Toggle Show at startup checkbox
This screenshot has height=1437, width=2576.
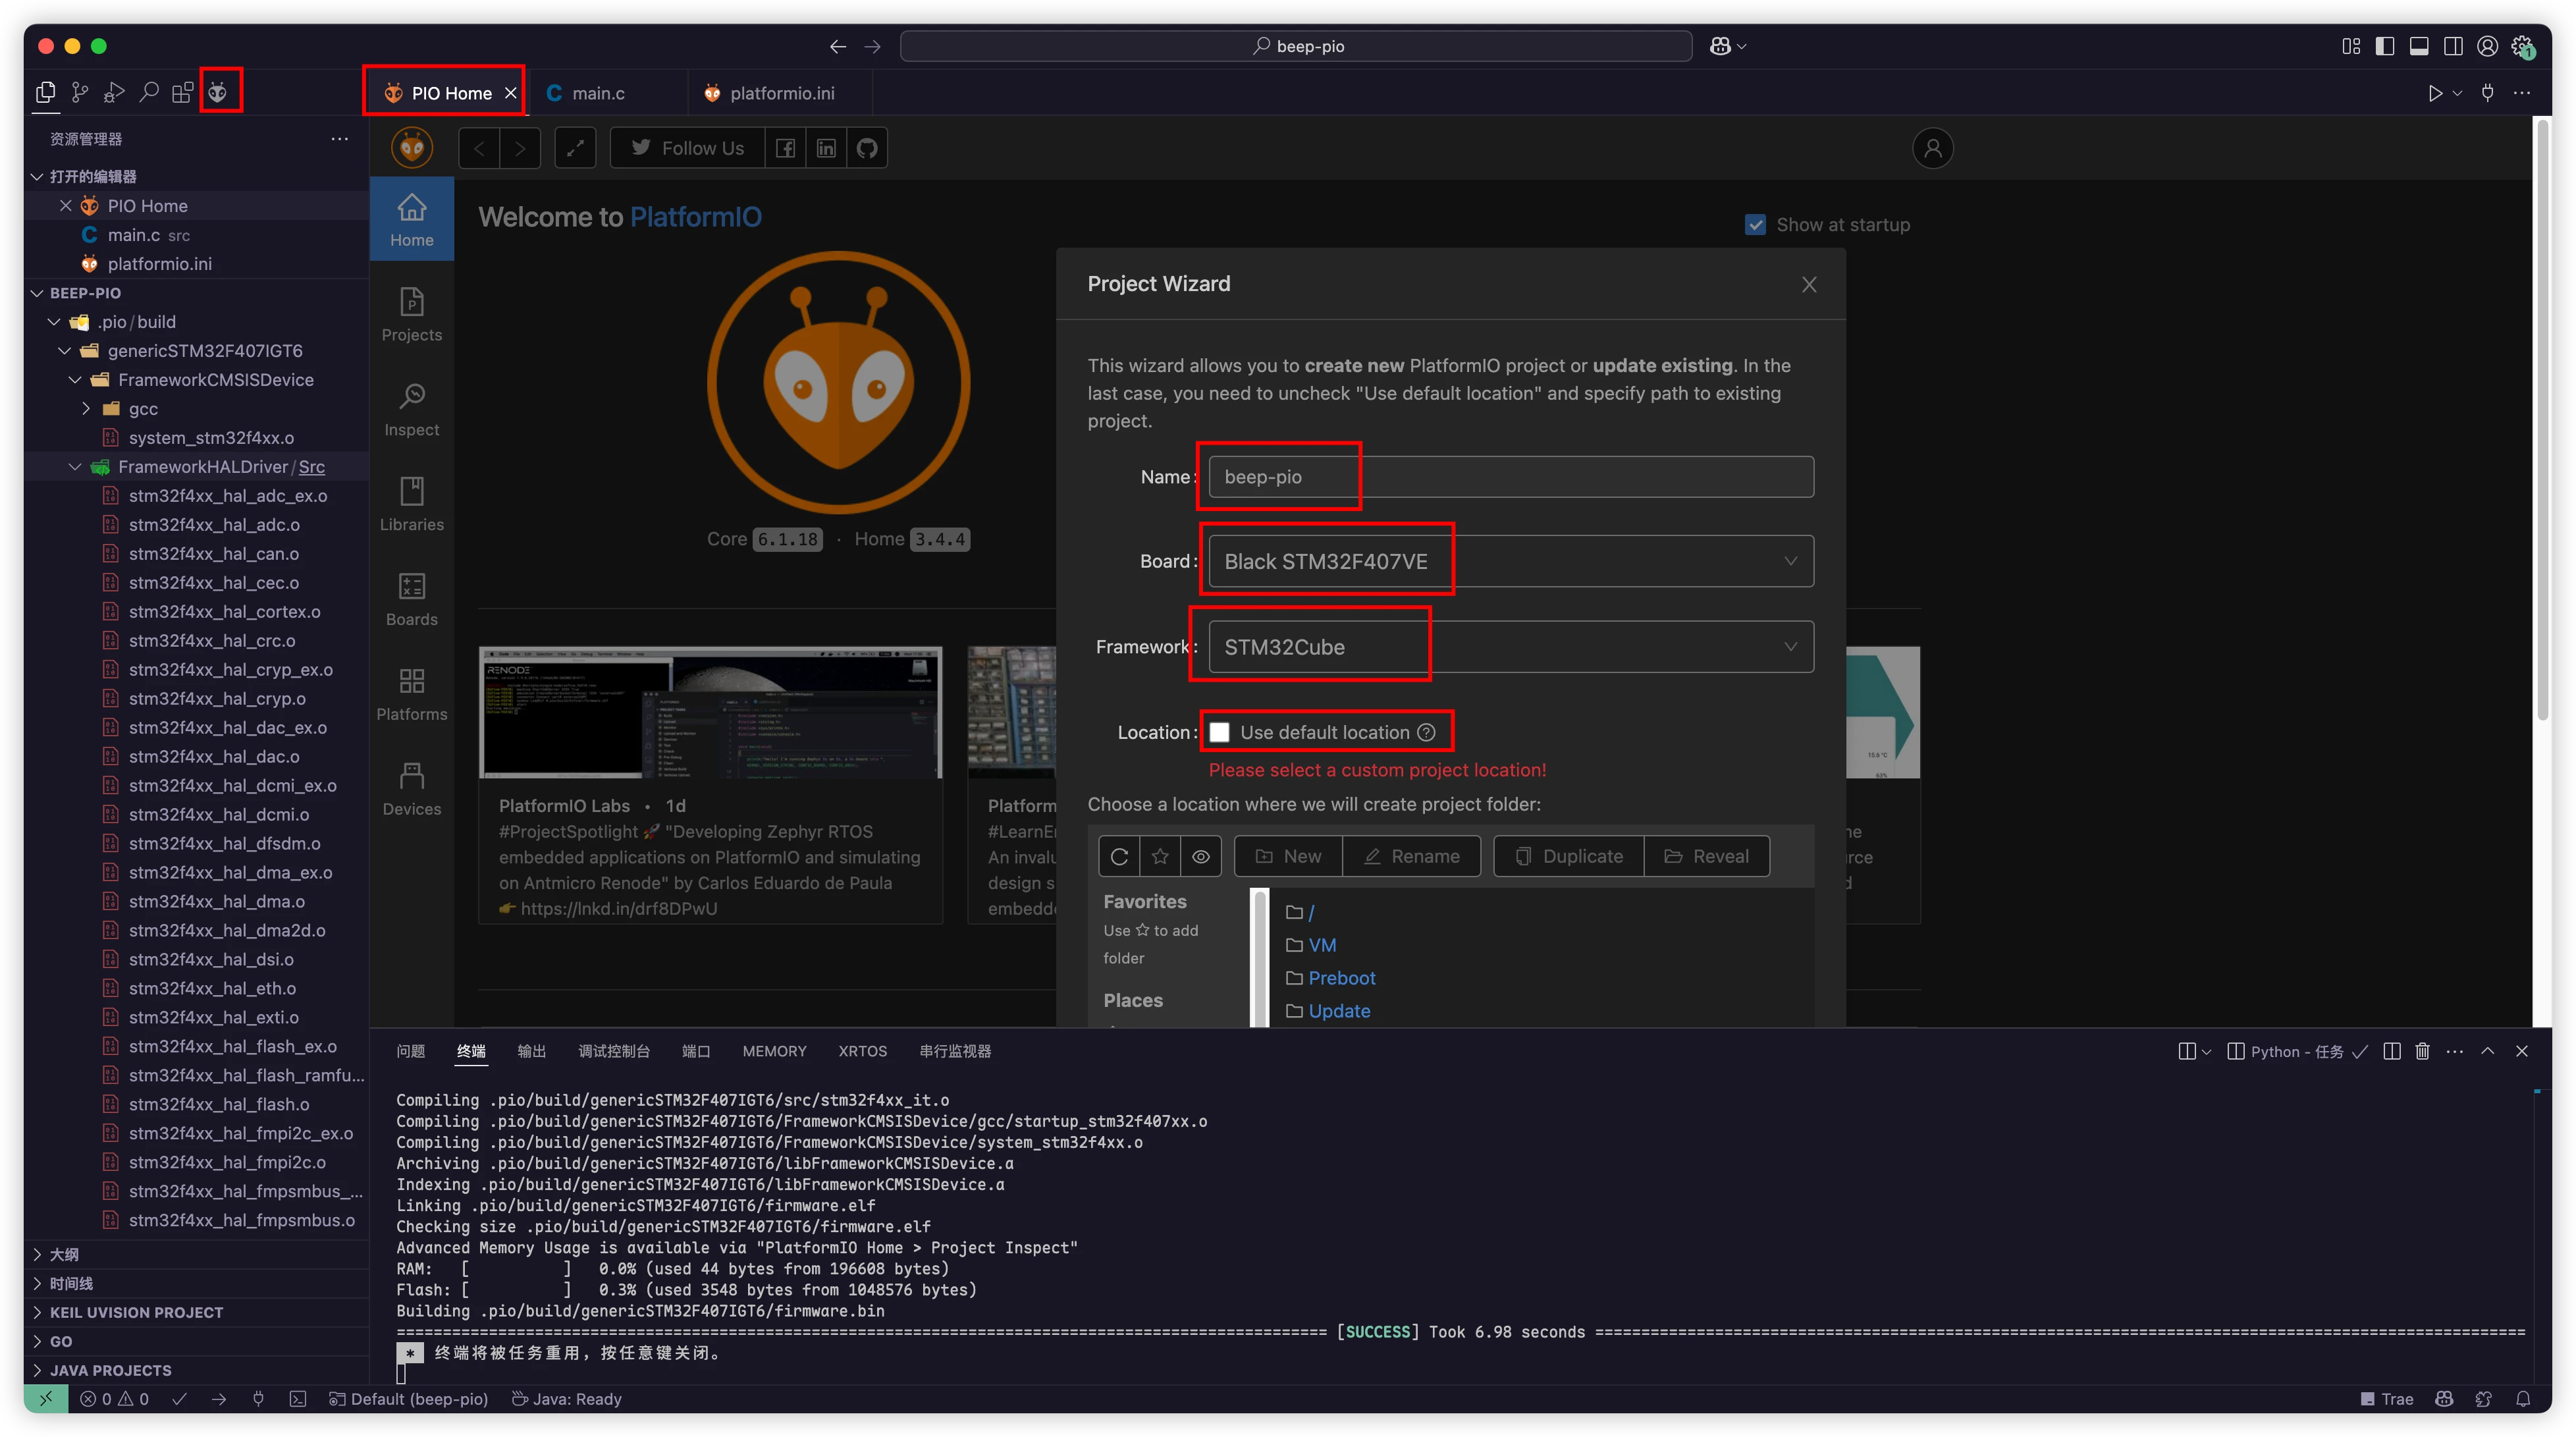click(x=1755, y=225)
